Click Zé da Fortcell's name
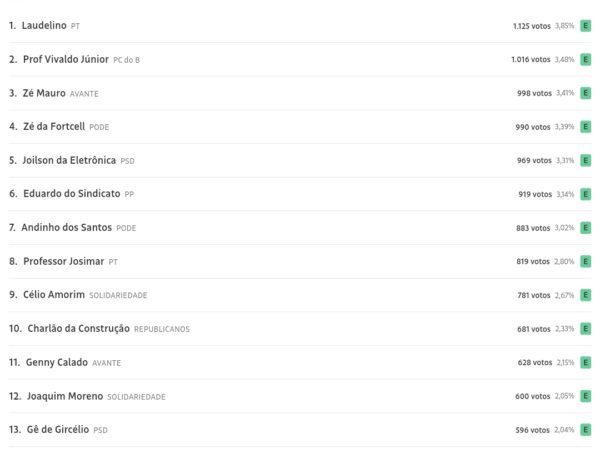The height and width of the screenshot is (454, 600). point(54,127)
